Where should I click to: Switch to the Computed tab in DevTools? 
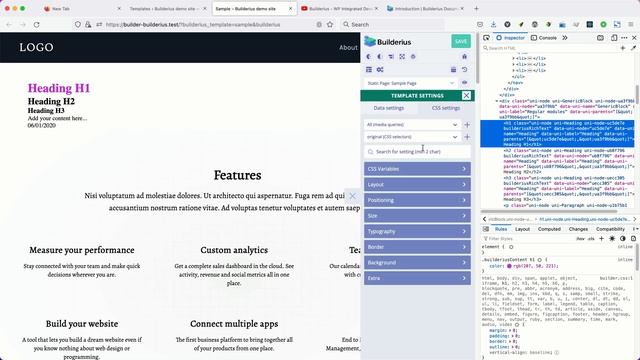click(549, 229)
